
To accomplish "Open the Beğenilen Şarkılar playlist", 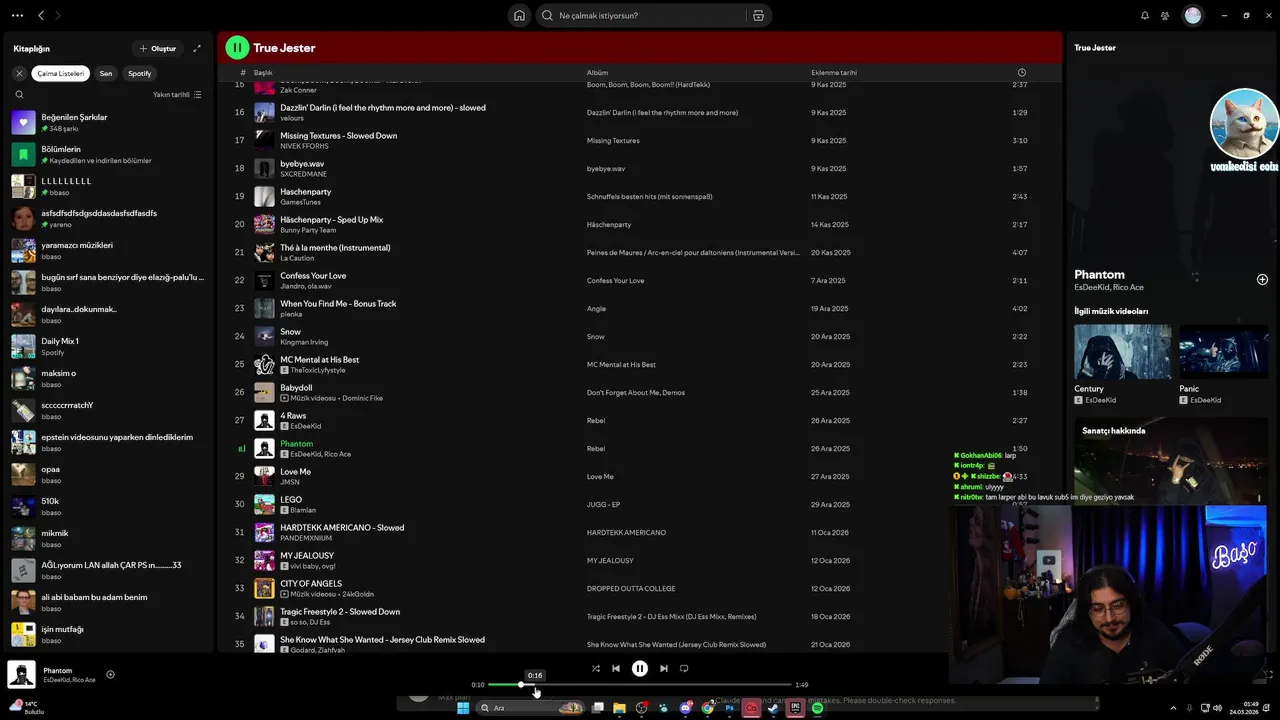I will coord(108,122).
